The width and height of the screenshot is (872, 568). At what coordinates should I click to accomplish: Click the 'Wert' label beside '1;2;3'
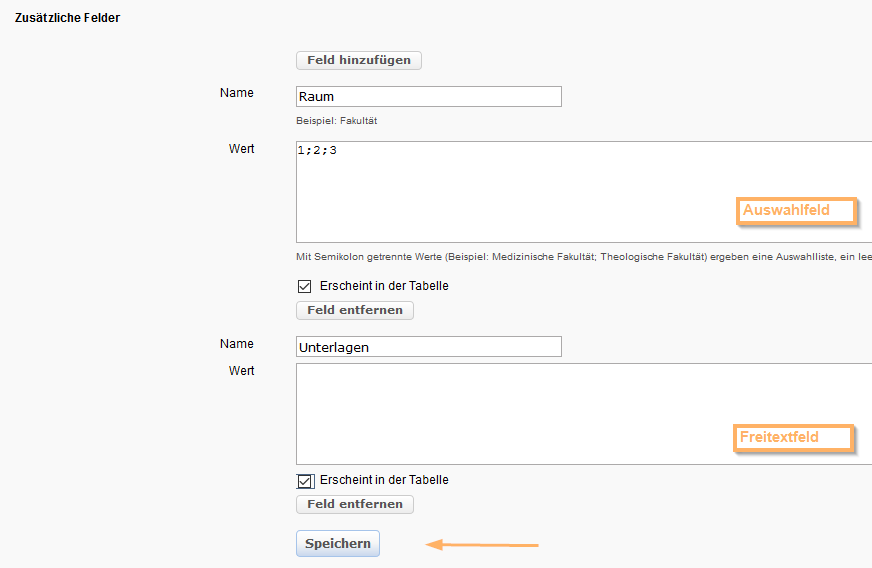pos(241,149)
